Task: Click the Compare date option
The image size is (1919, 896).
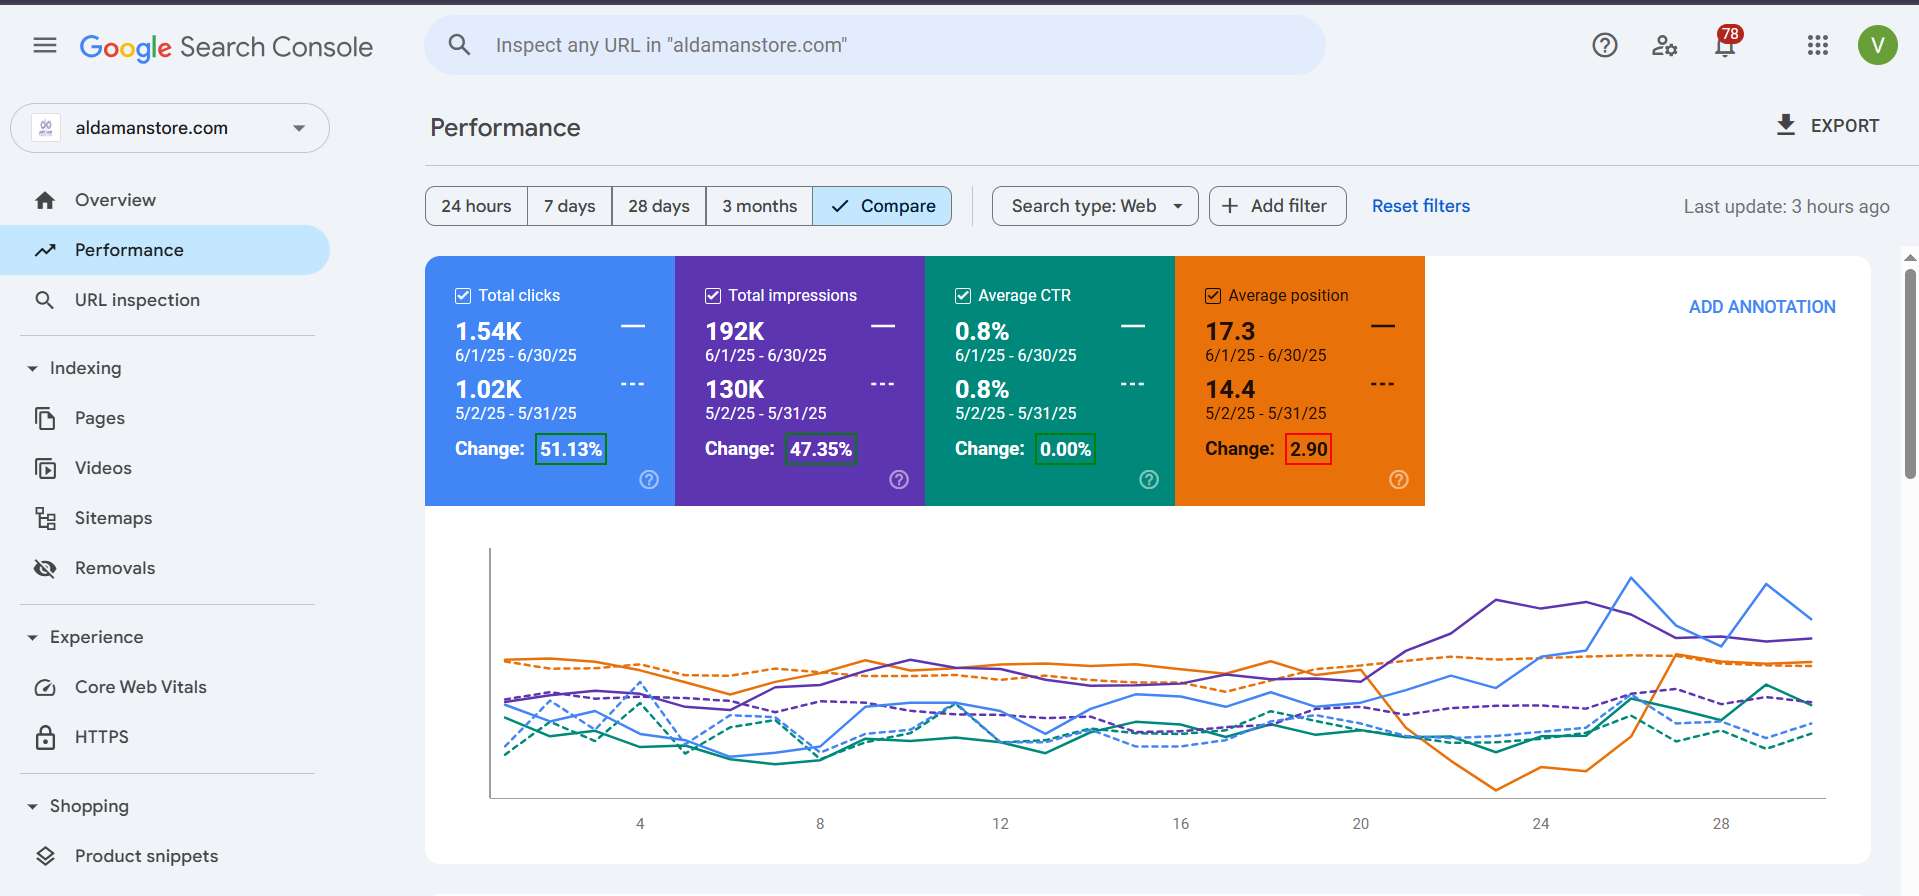Action: coord(882,206)
